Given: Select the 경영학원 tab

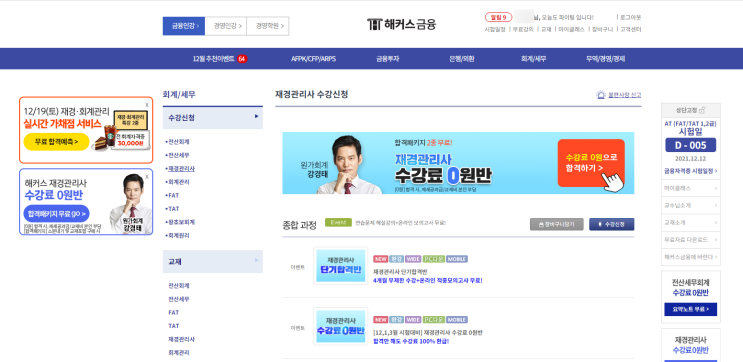Looking at the screenshot, I should (268, 26).
